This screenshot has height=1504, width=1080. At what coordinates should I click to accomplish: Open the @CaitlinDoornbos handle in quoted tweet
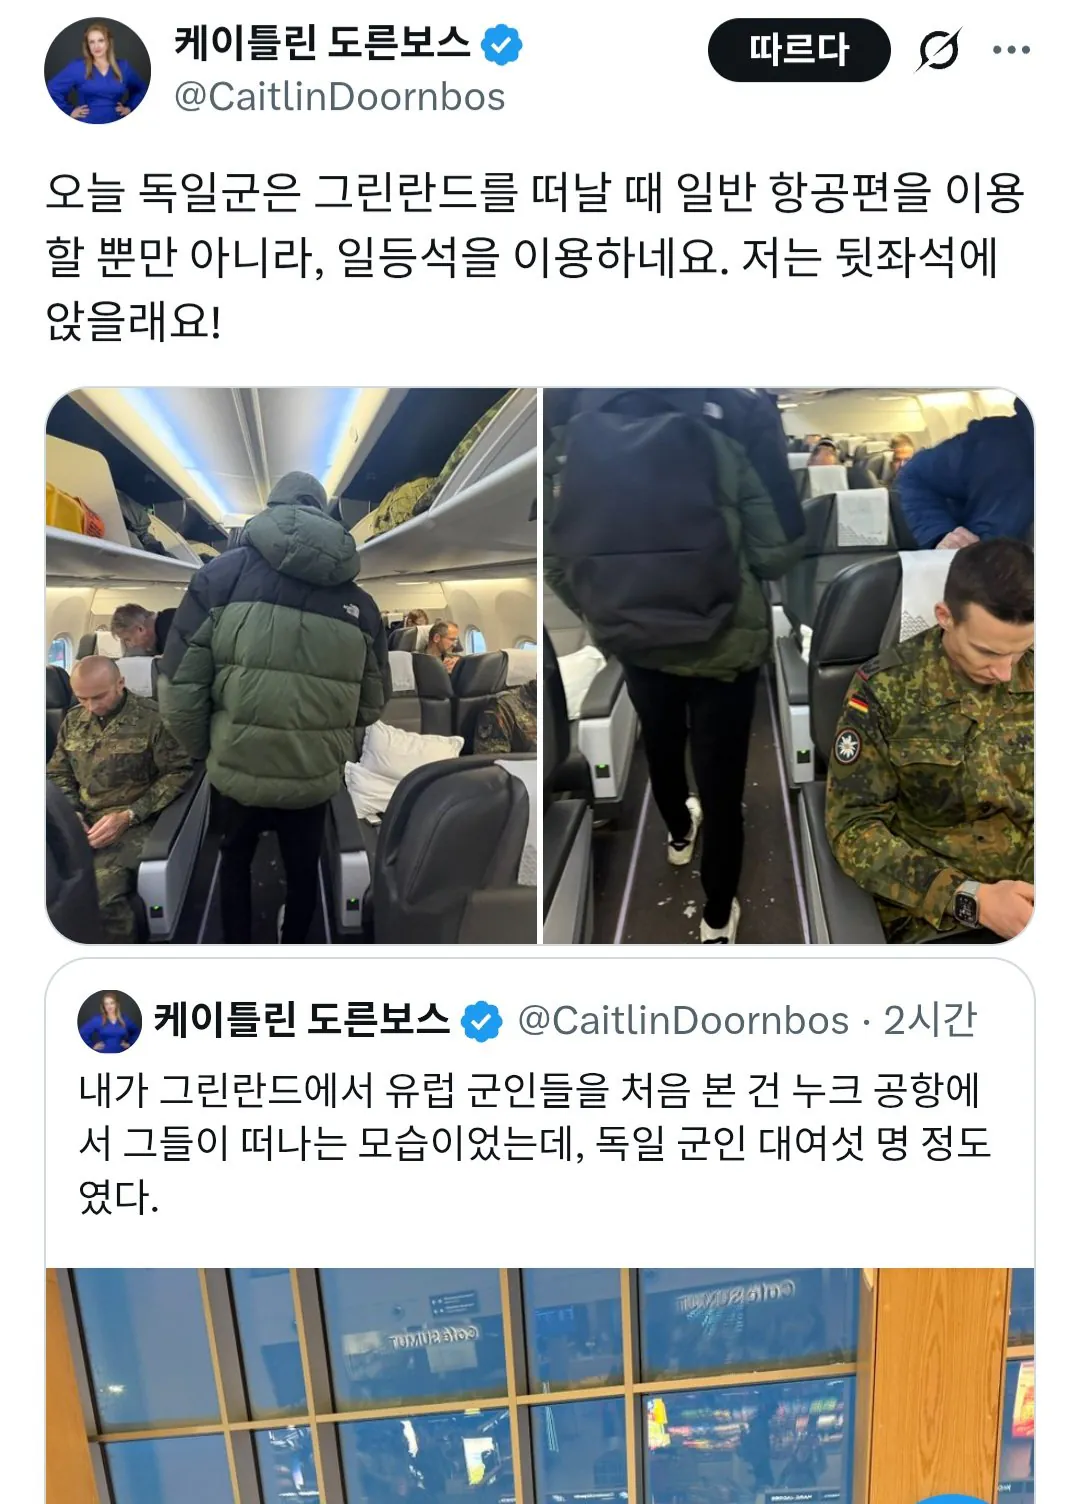pos(683,1021)
